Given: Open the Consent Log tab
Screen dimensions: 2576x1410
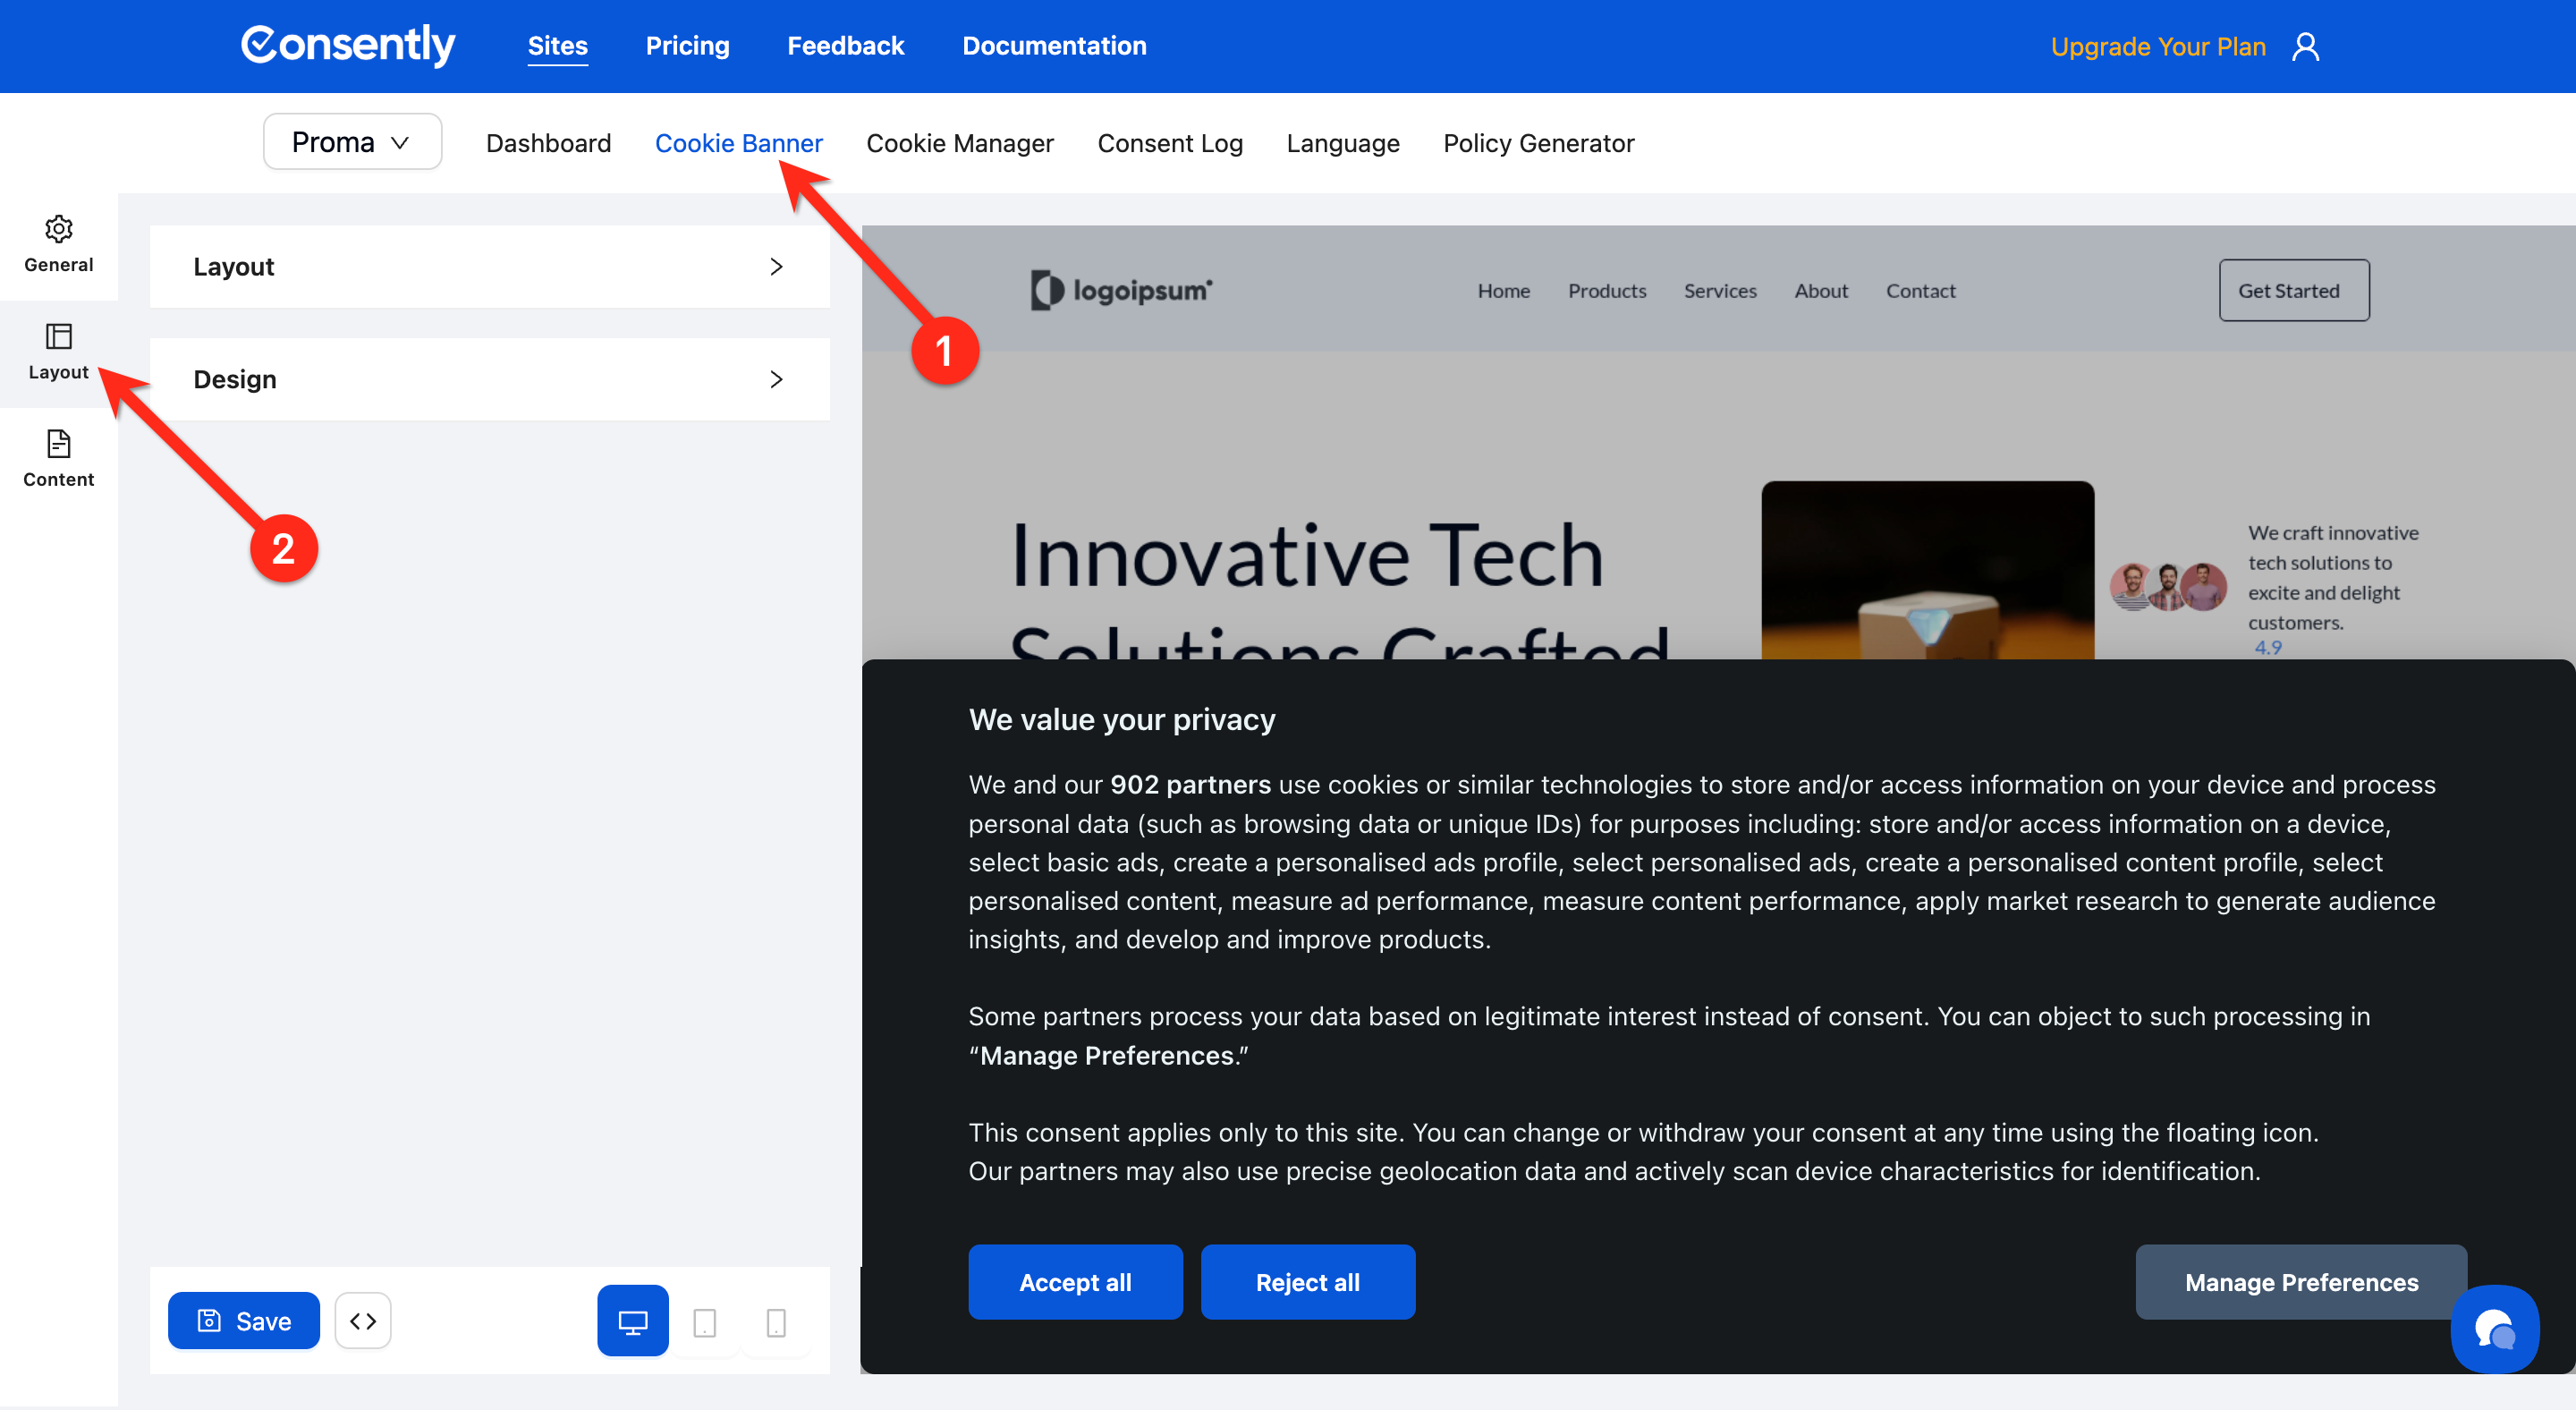Looking at the screenshot, I should point(1169,143).
